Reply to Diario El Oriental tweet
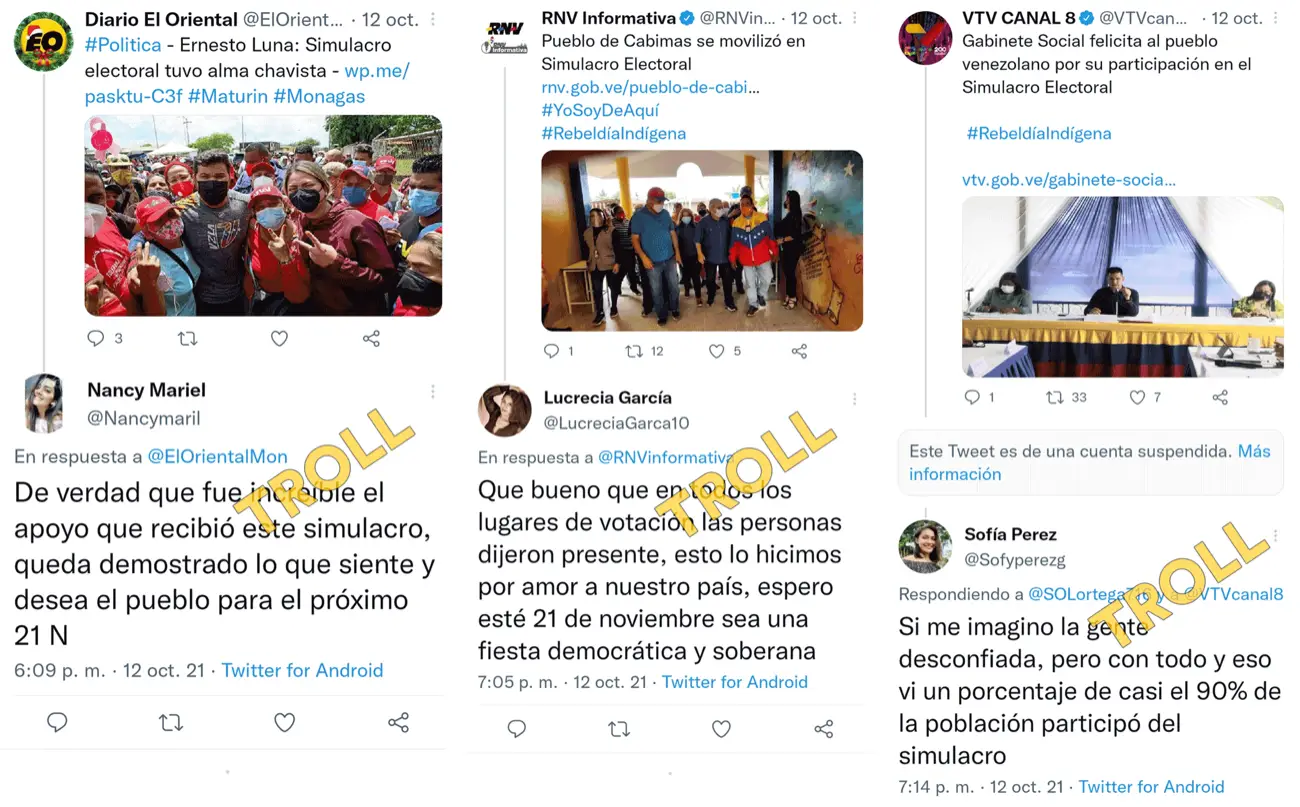The height and width of the screenshot is (807, 1300). pyautogui.click(x=96, y=339)
